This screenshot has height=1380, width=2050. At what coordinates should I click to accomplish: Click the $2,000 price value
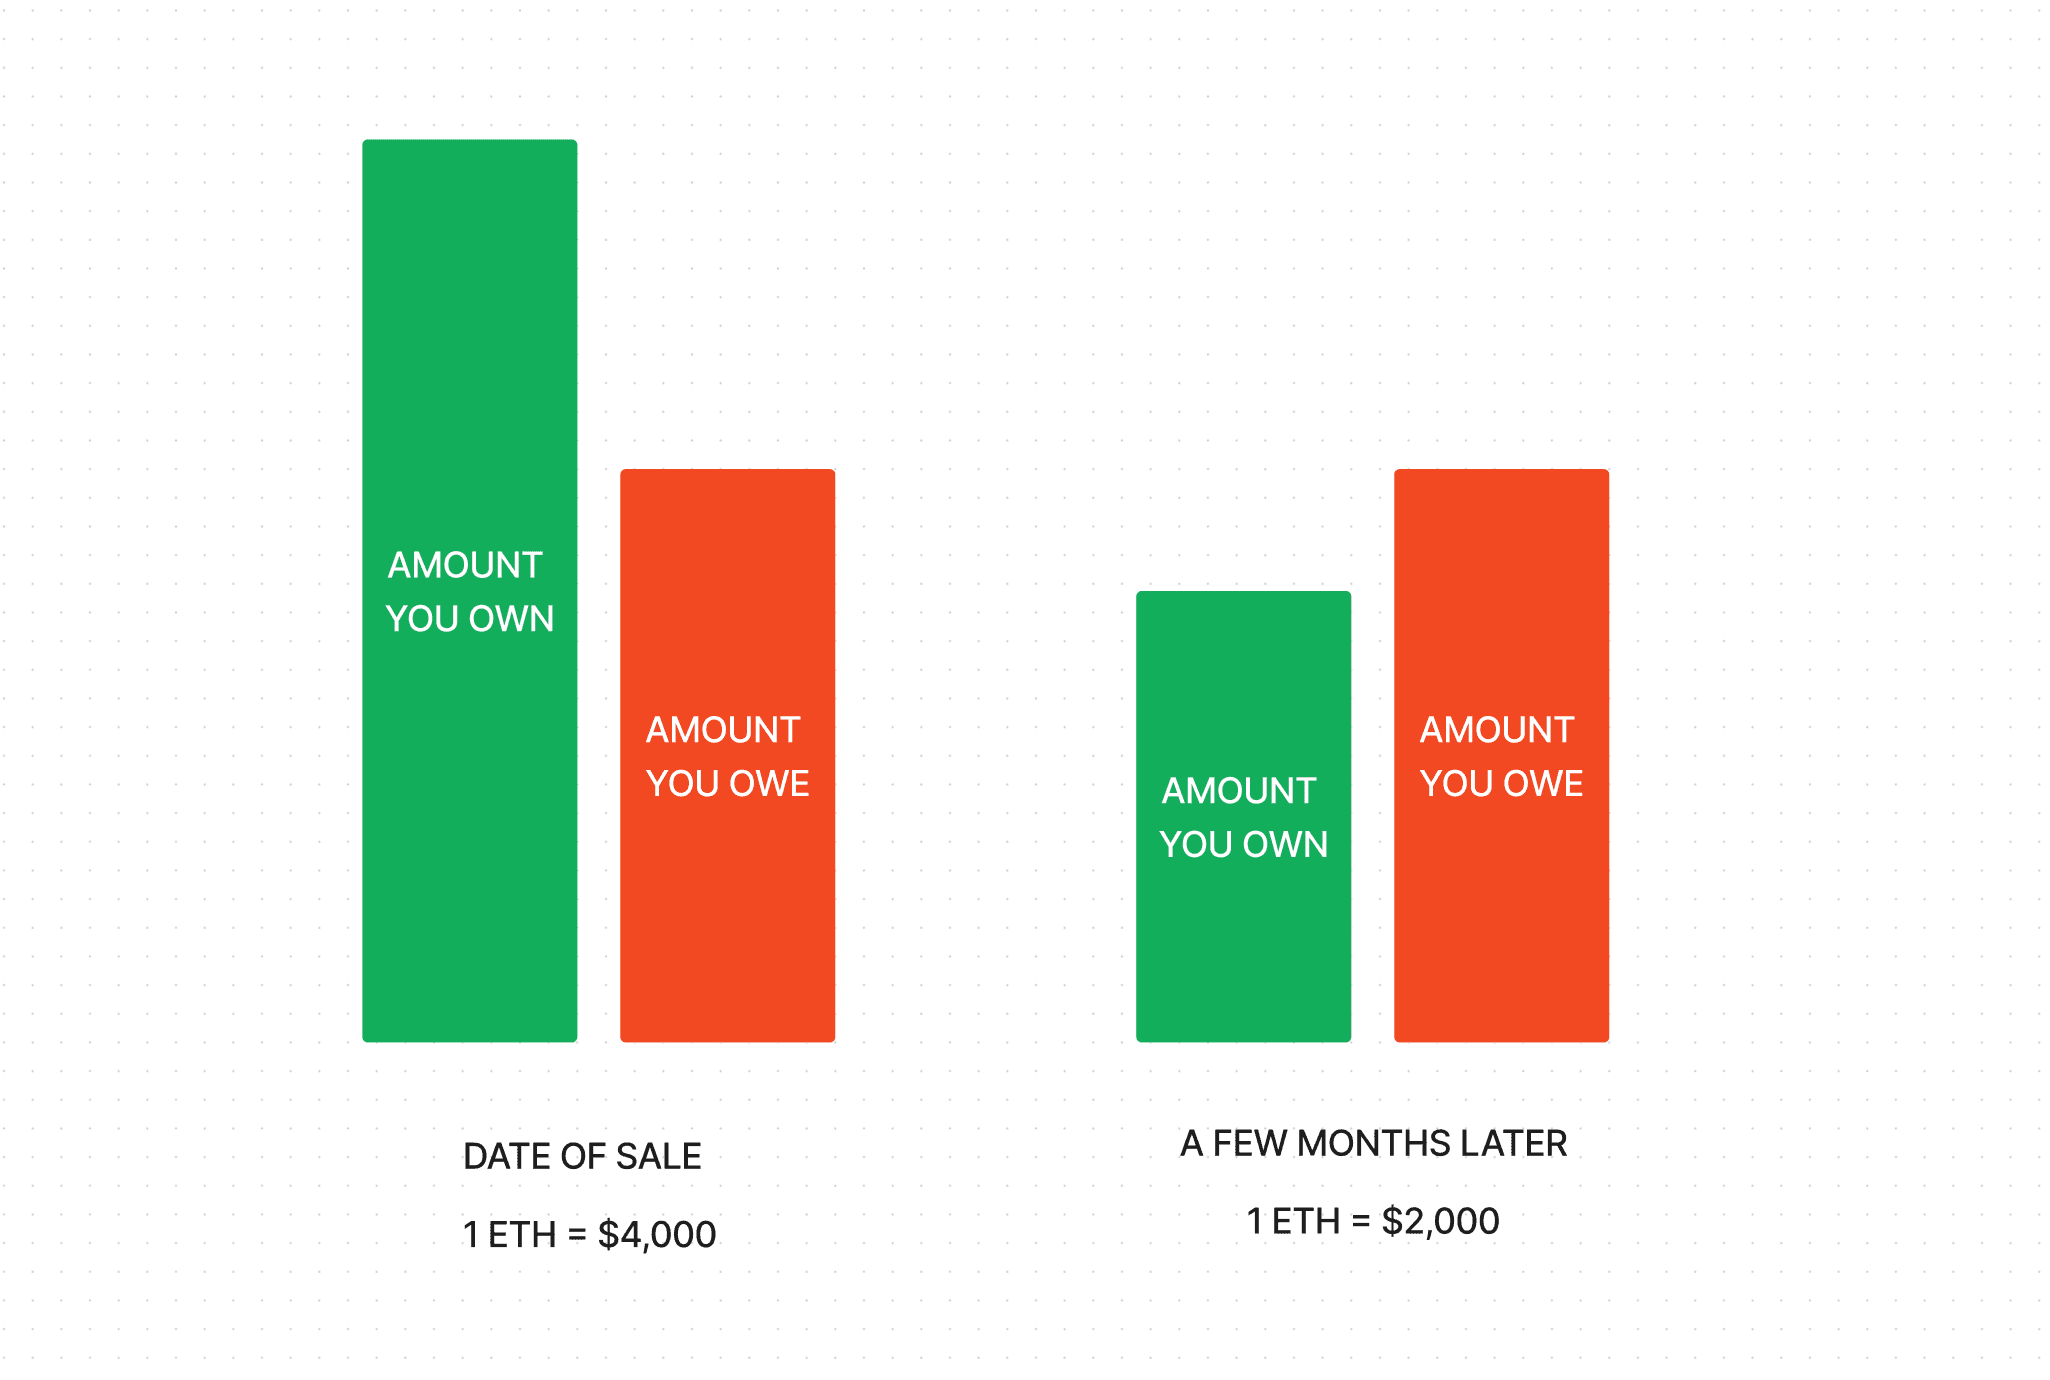click(x=1440, y=1221)
